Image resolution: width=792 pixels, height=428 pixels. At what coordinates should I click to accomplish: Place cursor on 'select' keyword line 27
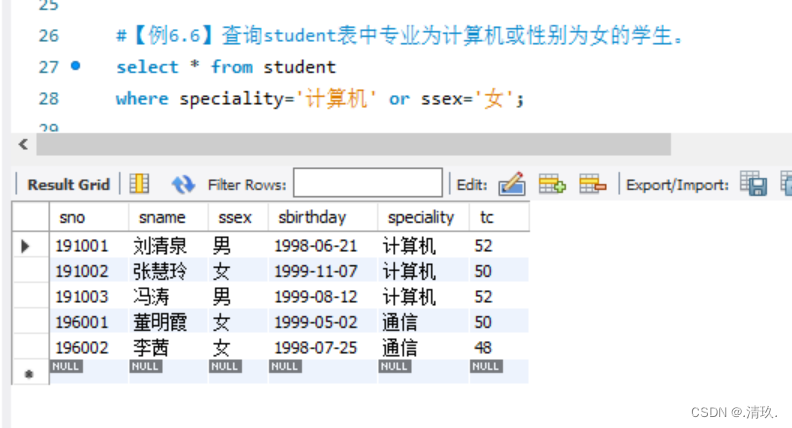pos(147,67)
